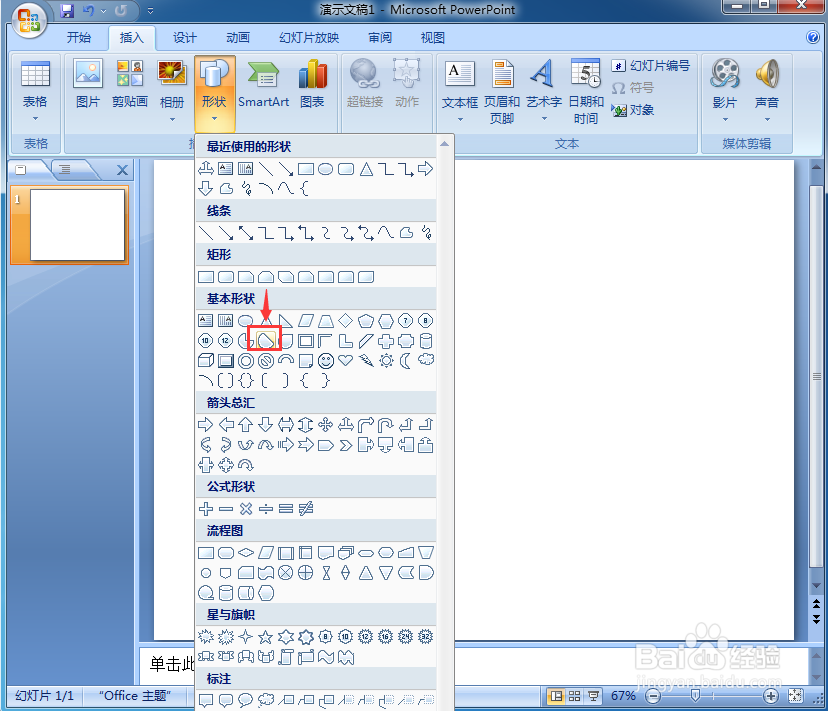
Task: Click the Office 主题 theme status text
Action: 135,696
